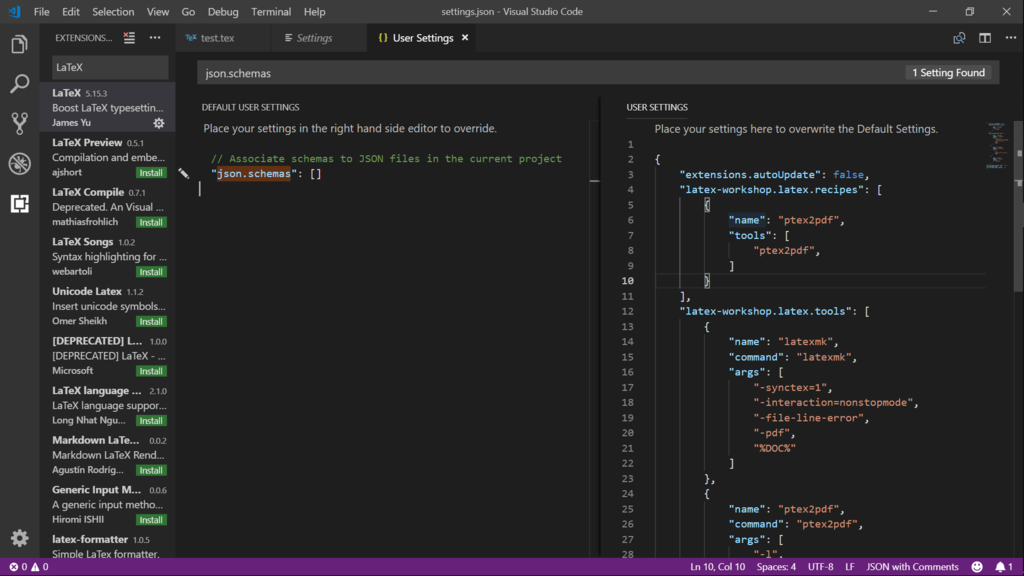Open editor More Actions ellipsis
The image size is (1024, 576).
click(x=1011, y=38)
